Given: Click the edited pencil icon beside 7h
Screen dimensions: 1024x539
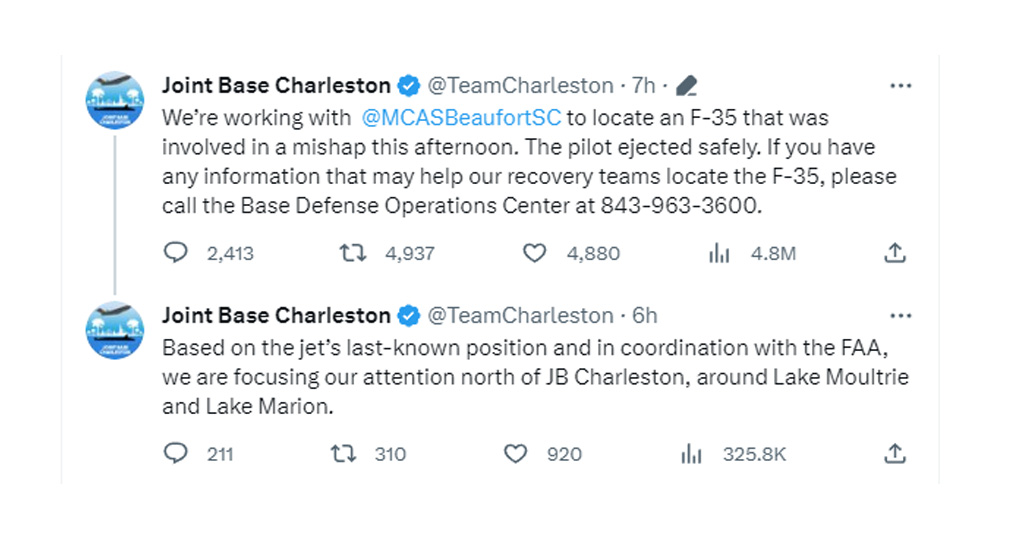Looking at the screenshot, I should (x=686, y=86).
